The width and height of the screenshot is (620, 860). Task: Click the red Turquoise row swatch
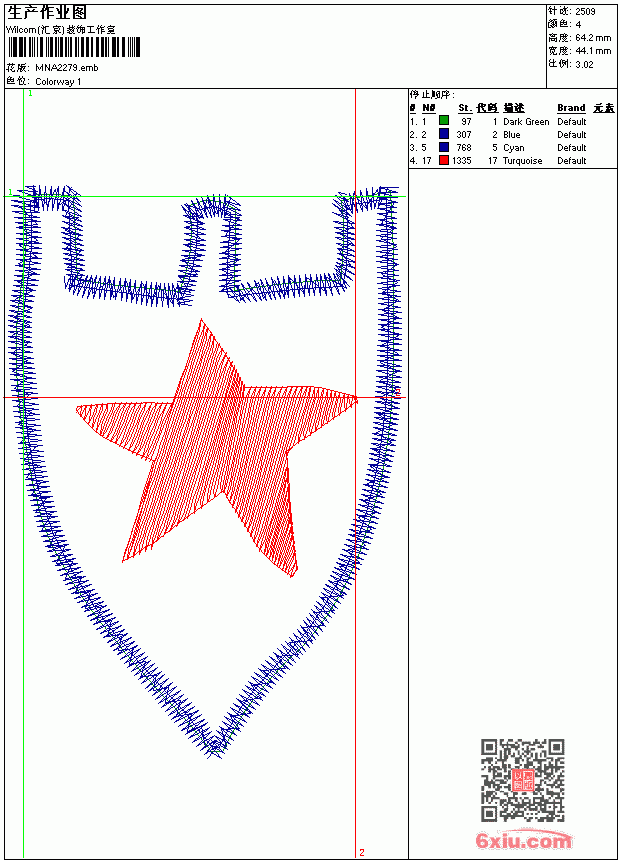point(444,160)
